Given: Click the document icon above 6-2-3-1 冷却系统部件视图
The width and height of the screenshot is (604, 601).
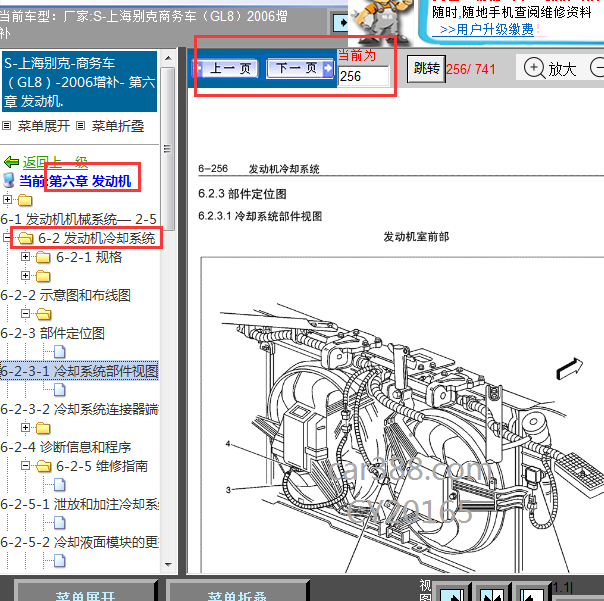Looking at the screenshot, I should point(60,352).
